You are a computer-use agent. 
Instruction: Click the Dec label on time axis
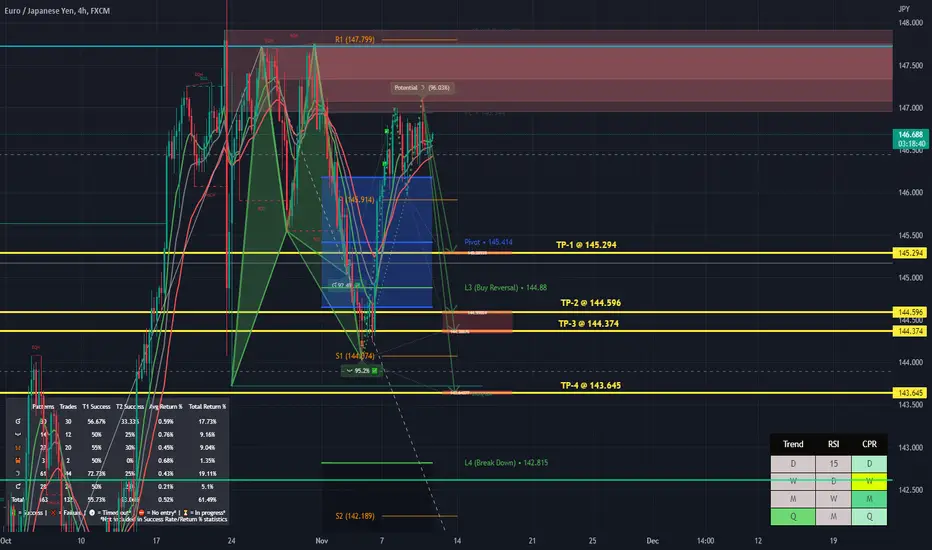[x=653, y=540]
